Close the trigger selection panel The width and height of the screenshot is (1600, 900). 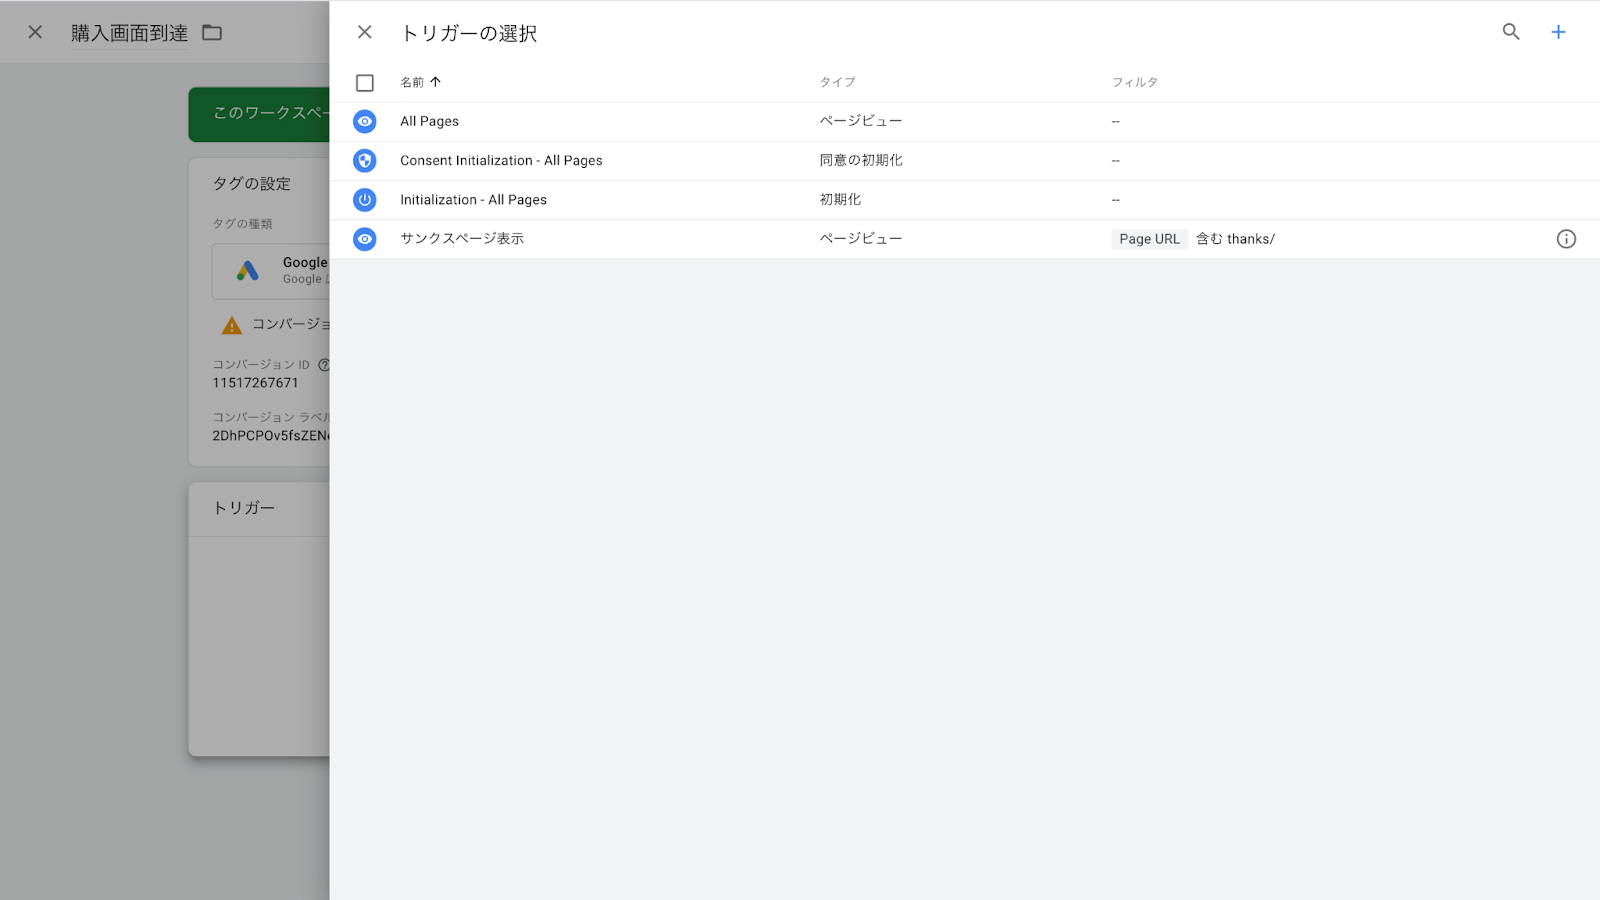(365, 32)
